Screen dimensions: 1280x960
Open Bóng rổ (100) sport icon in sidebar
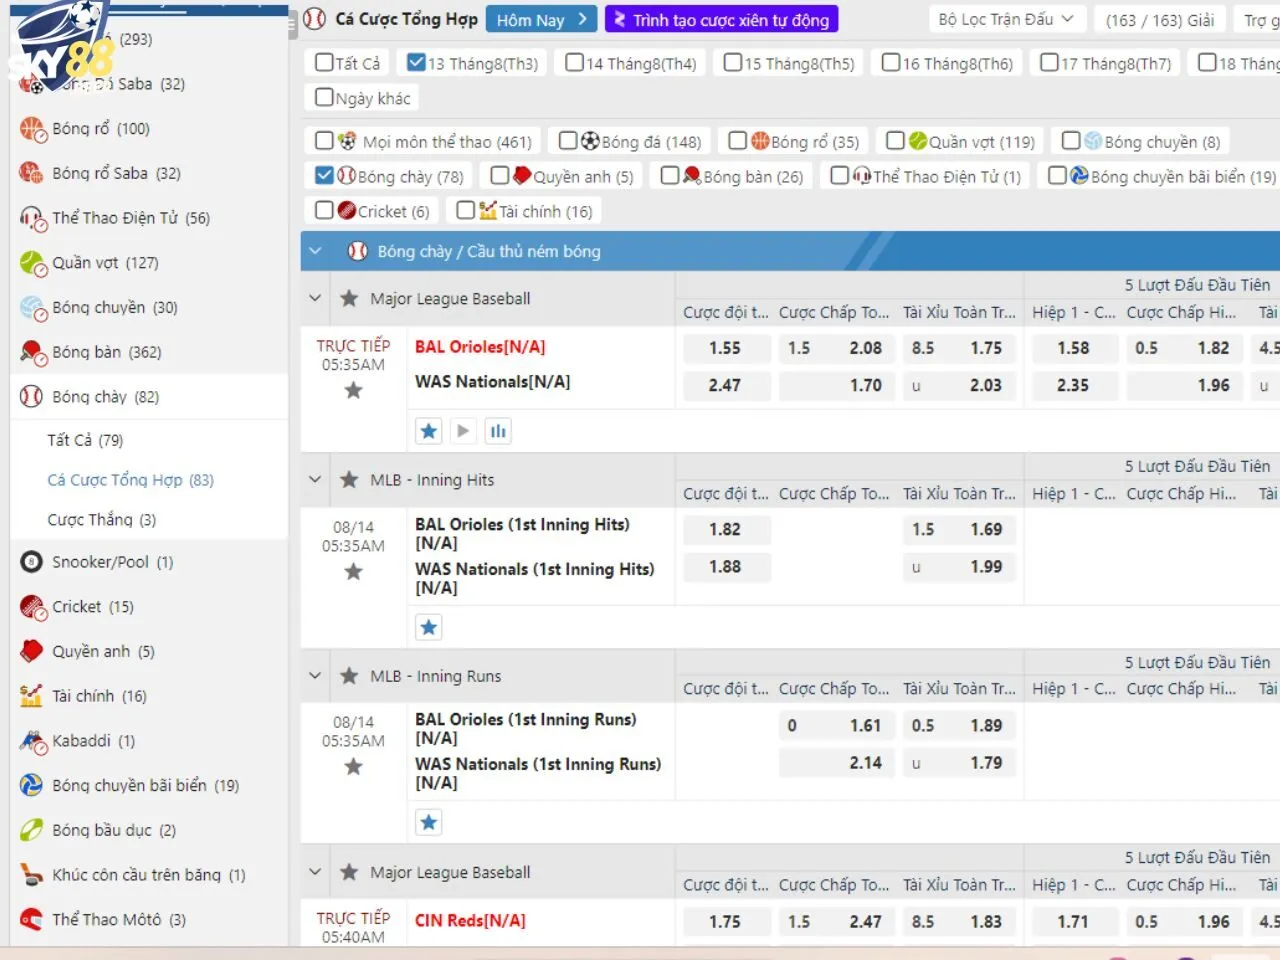(32, 129)
